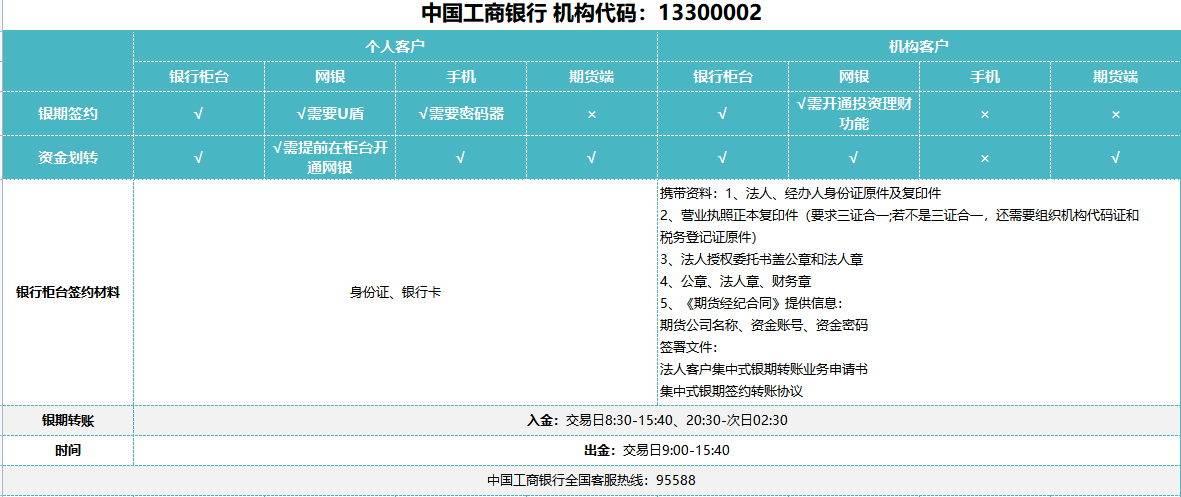Click 期货端 column header under 机构客户
The image size is (1181, 497).
[x=1115, y=76]
